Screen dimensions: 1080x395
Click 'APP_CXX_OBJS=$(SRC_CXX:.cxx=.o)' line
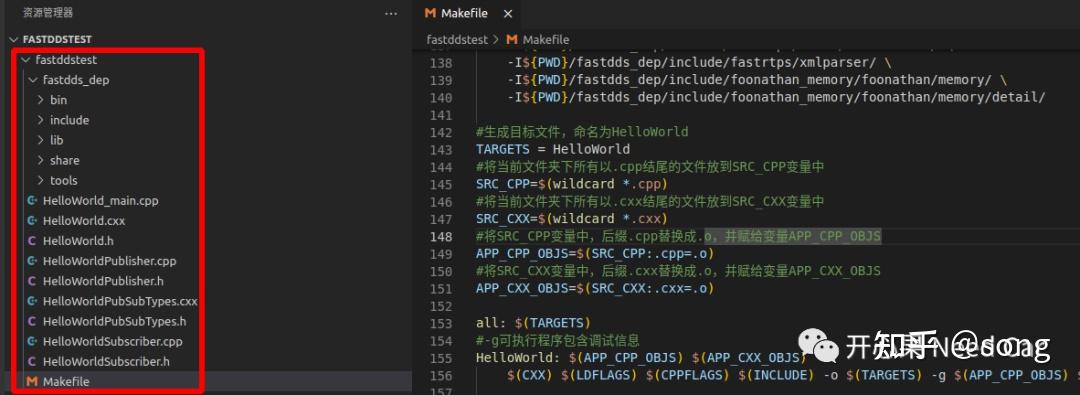[595, 289]
